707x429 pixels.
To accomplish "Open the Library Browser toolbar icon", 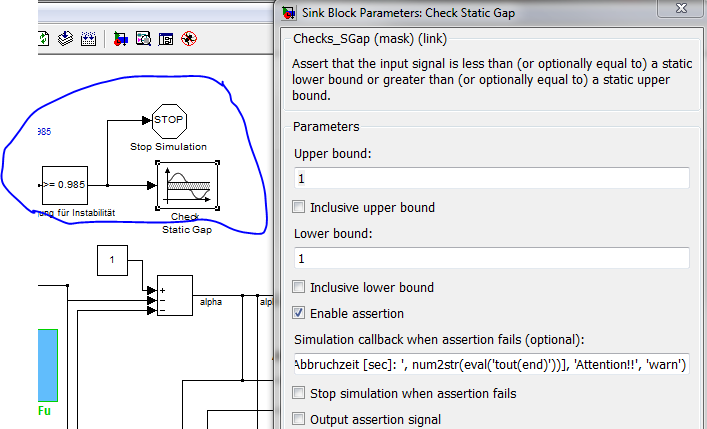I will pyautogui.click(x=120, y=40).
